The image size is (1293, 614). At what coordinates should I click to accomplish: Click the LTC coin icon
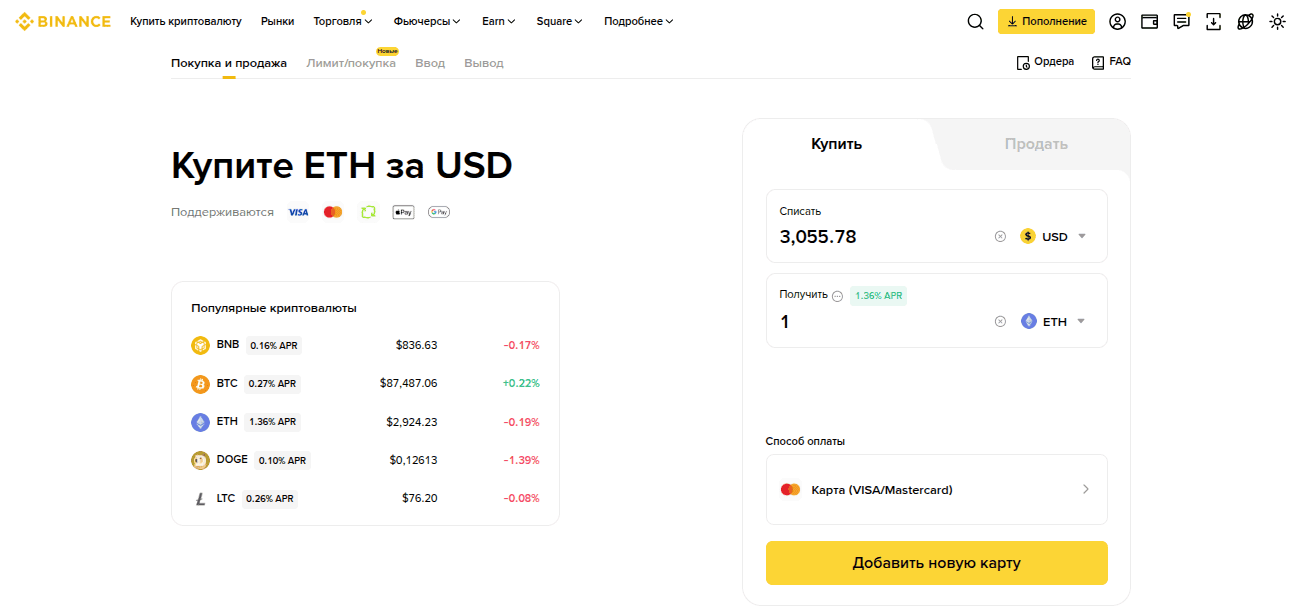coord(200,498)
